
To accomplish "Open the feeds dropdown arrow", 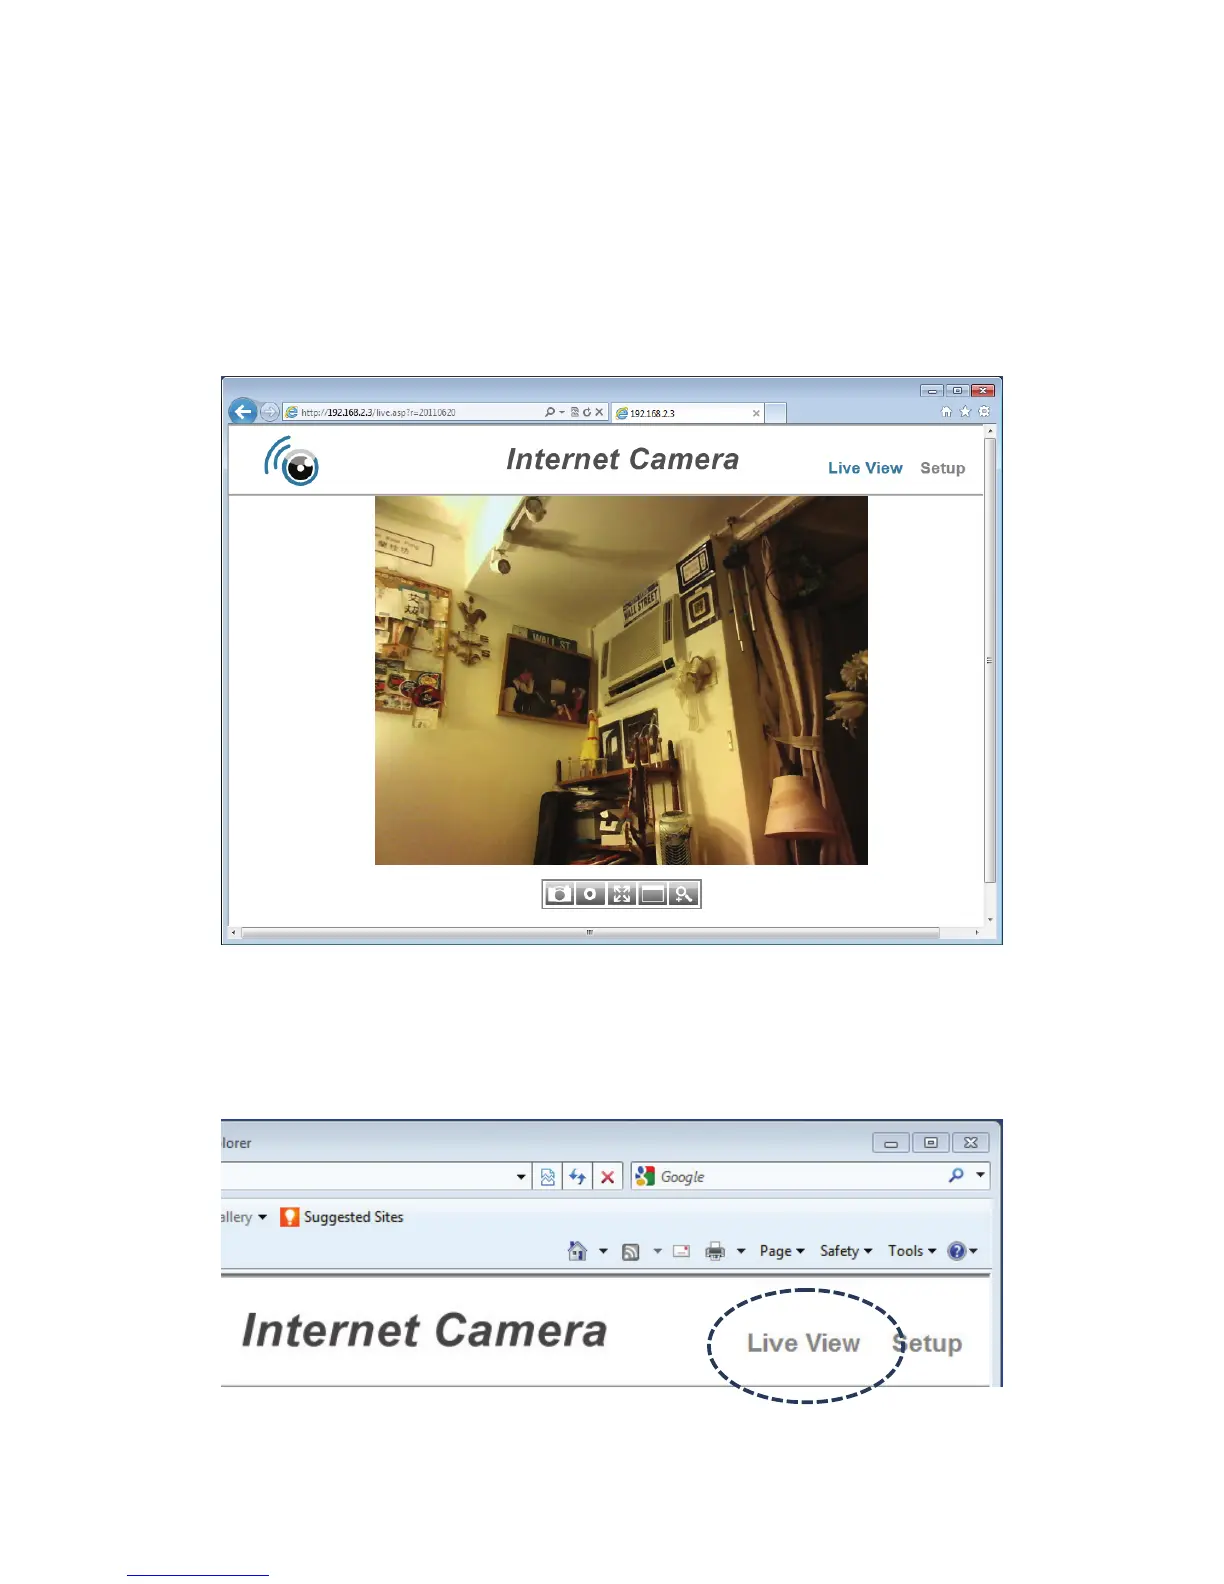I will tap(657, 1252).
